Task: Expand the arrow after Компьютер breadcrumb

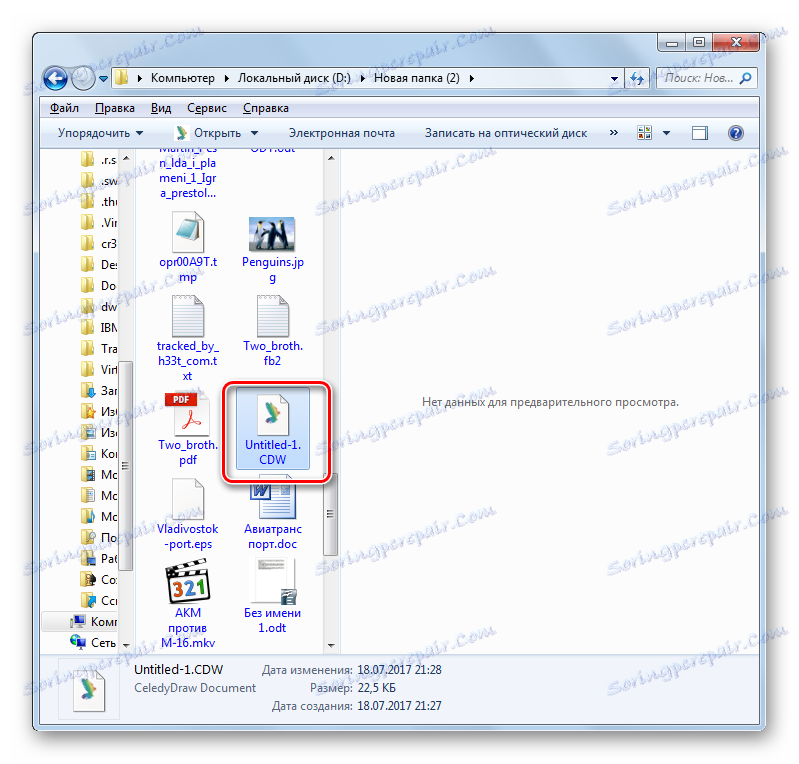Action: pyautogui.click(x=226, y=78)
